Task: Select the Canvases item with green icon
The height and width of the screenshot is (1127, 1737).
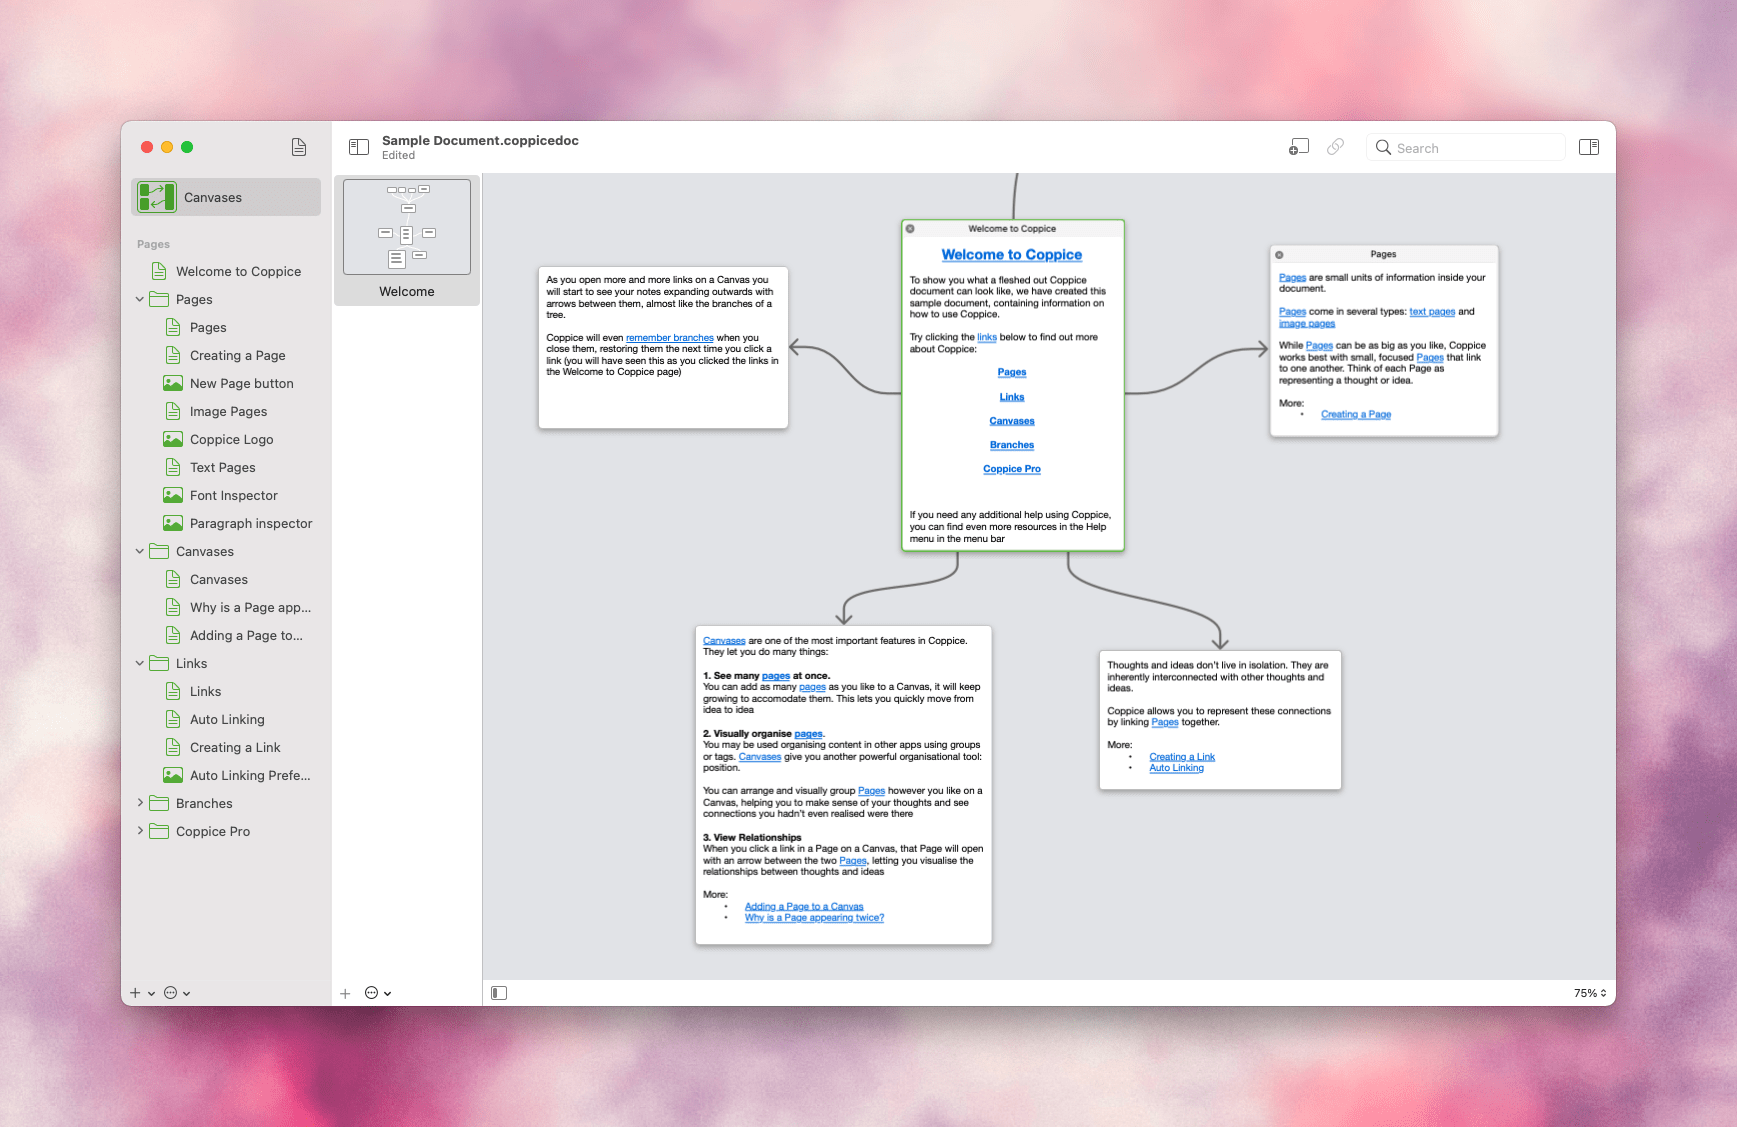Action: pos(226,197)
